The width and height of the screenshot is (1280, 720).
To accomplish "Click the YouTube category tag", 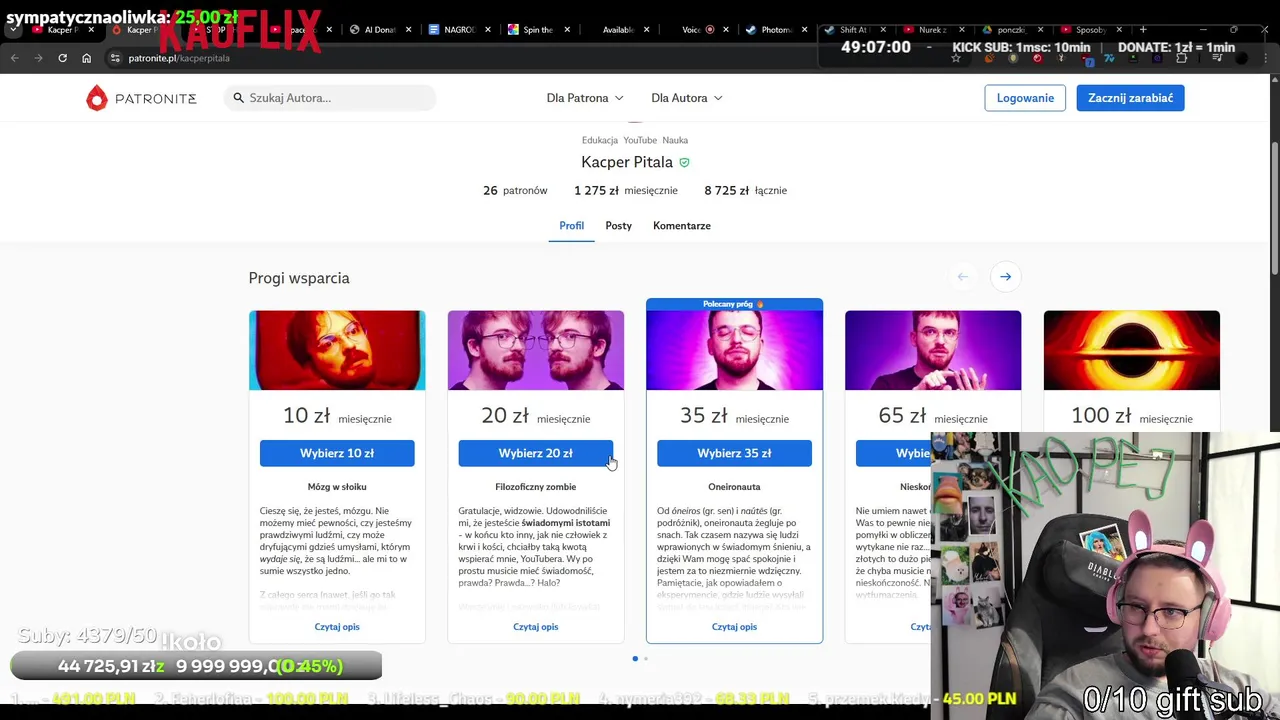I will [640, 140].
